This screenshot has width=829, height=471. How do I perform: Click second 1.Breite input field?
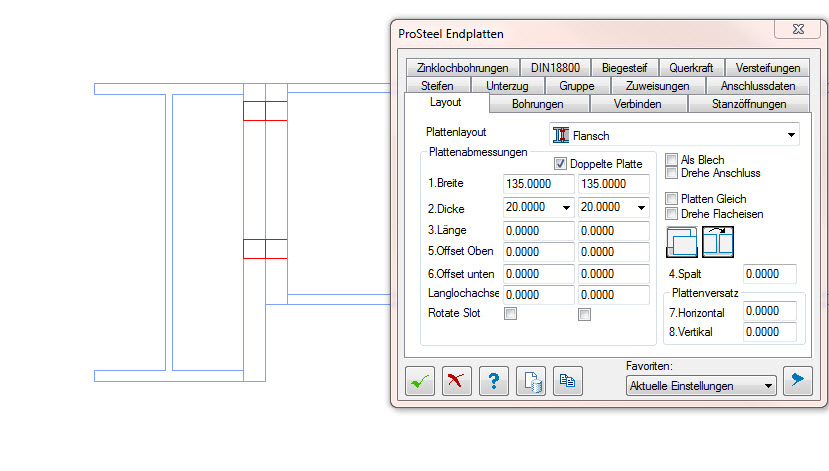coord(613,184)
